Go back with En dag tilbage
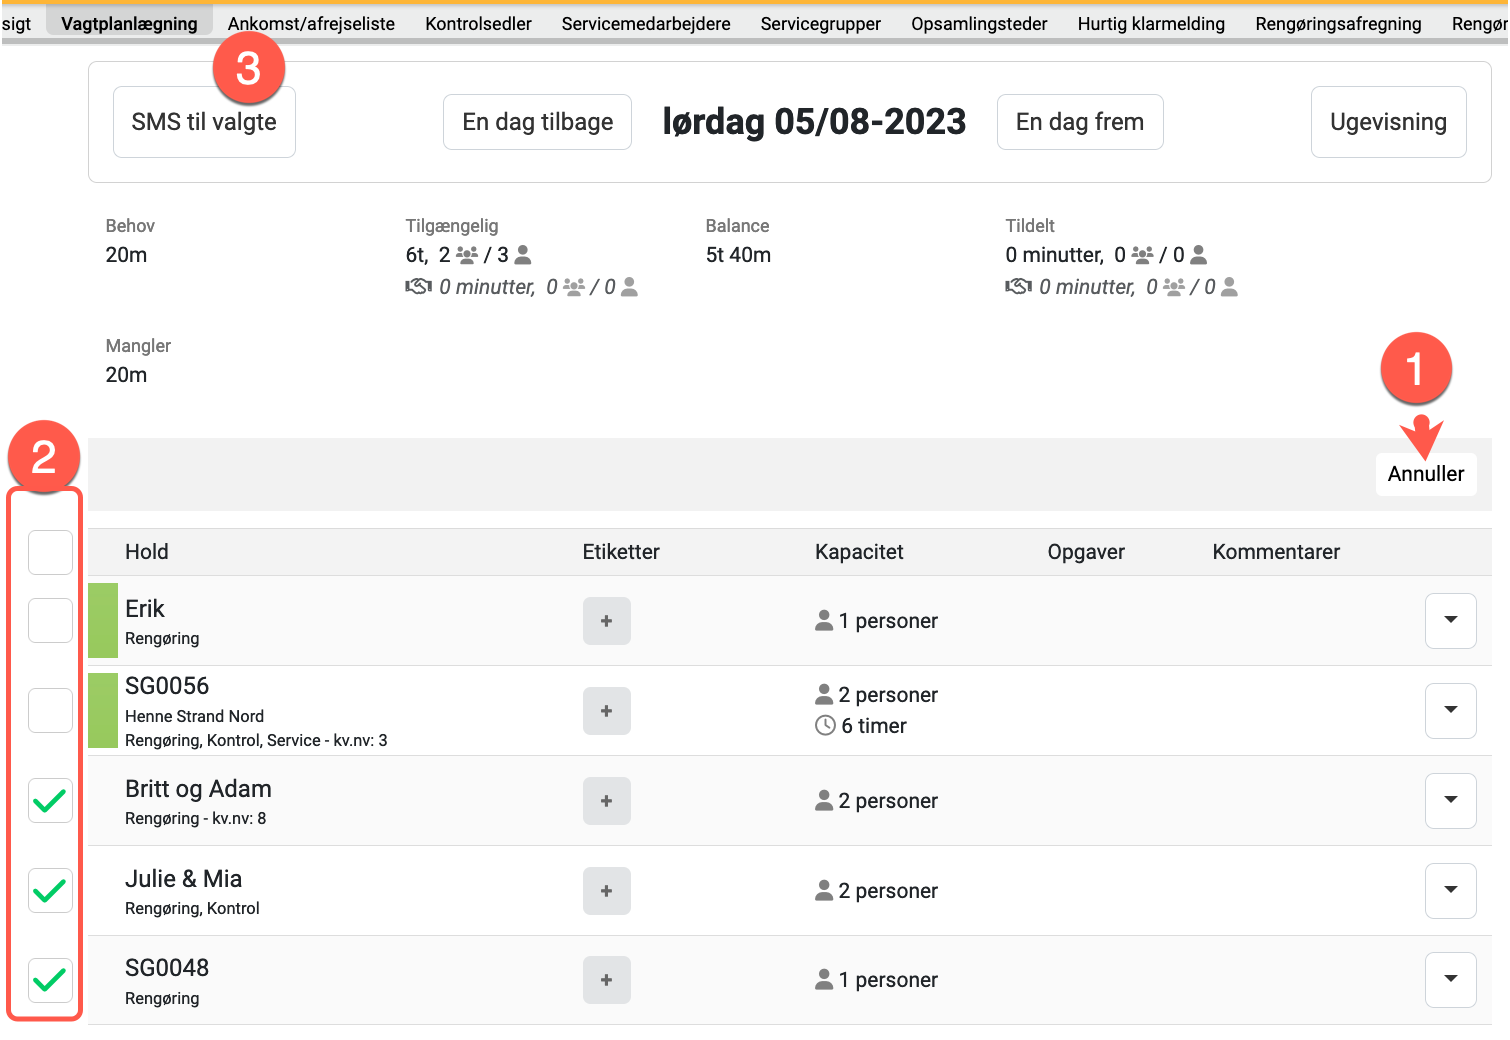 click(538, 122)
